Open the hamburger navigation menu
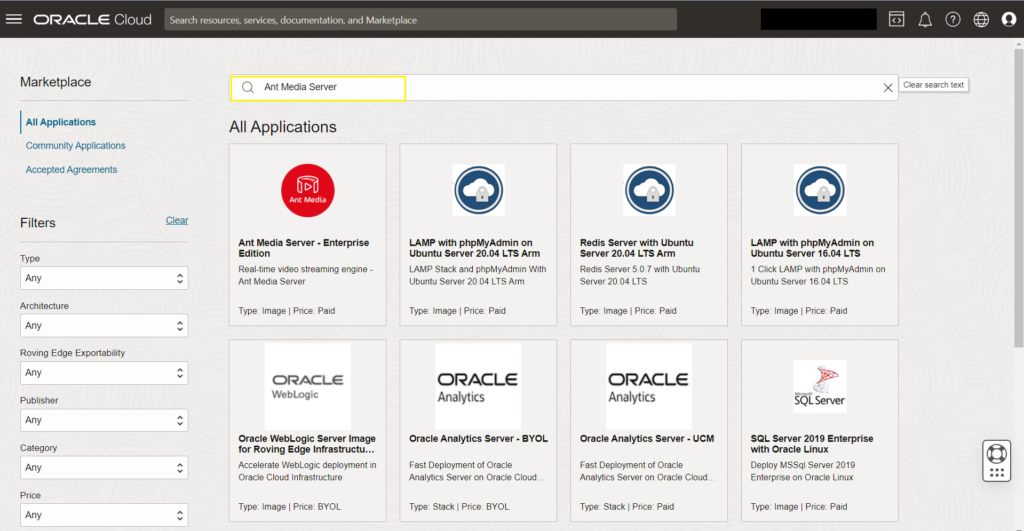This screenshot has width=1024, height=531. 14,19
